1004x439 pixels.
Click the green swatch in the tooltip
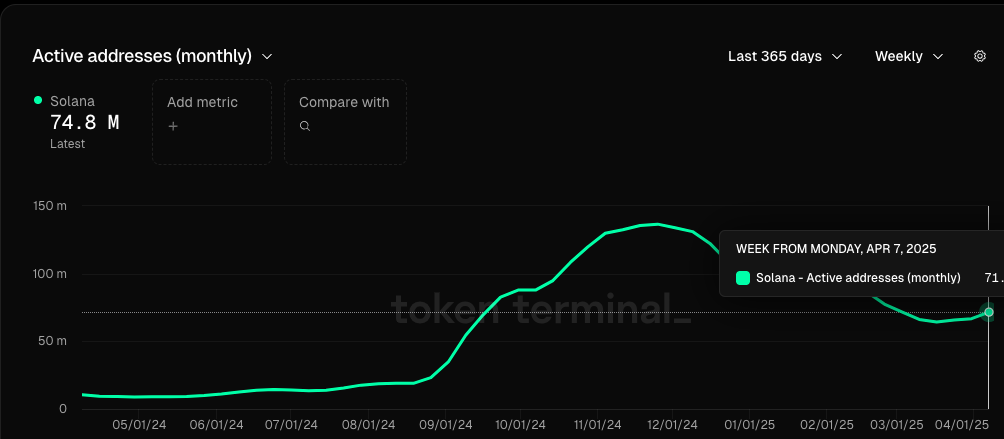(x=743, y=278)
